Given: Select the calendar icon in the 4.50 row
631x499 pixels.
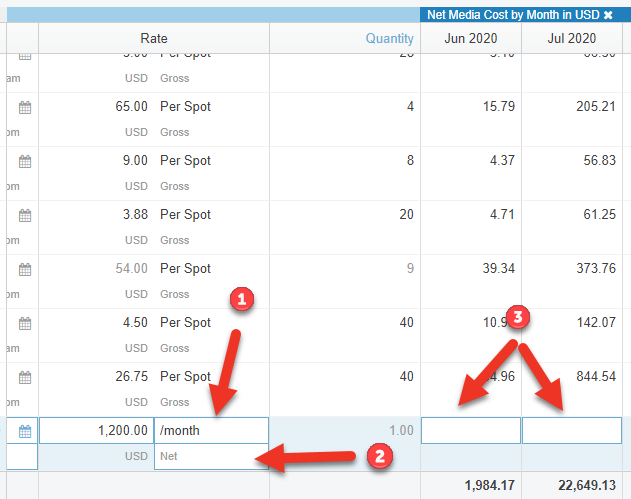Looking at the screenshot, I should click(25, 323).
